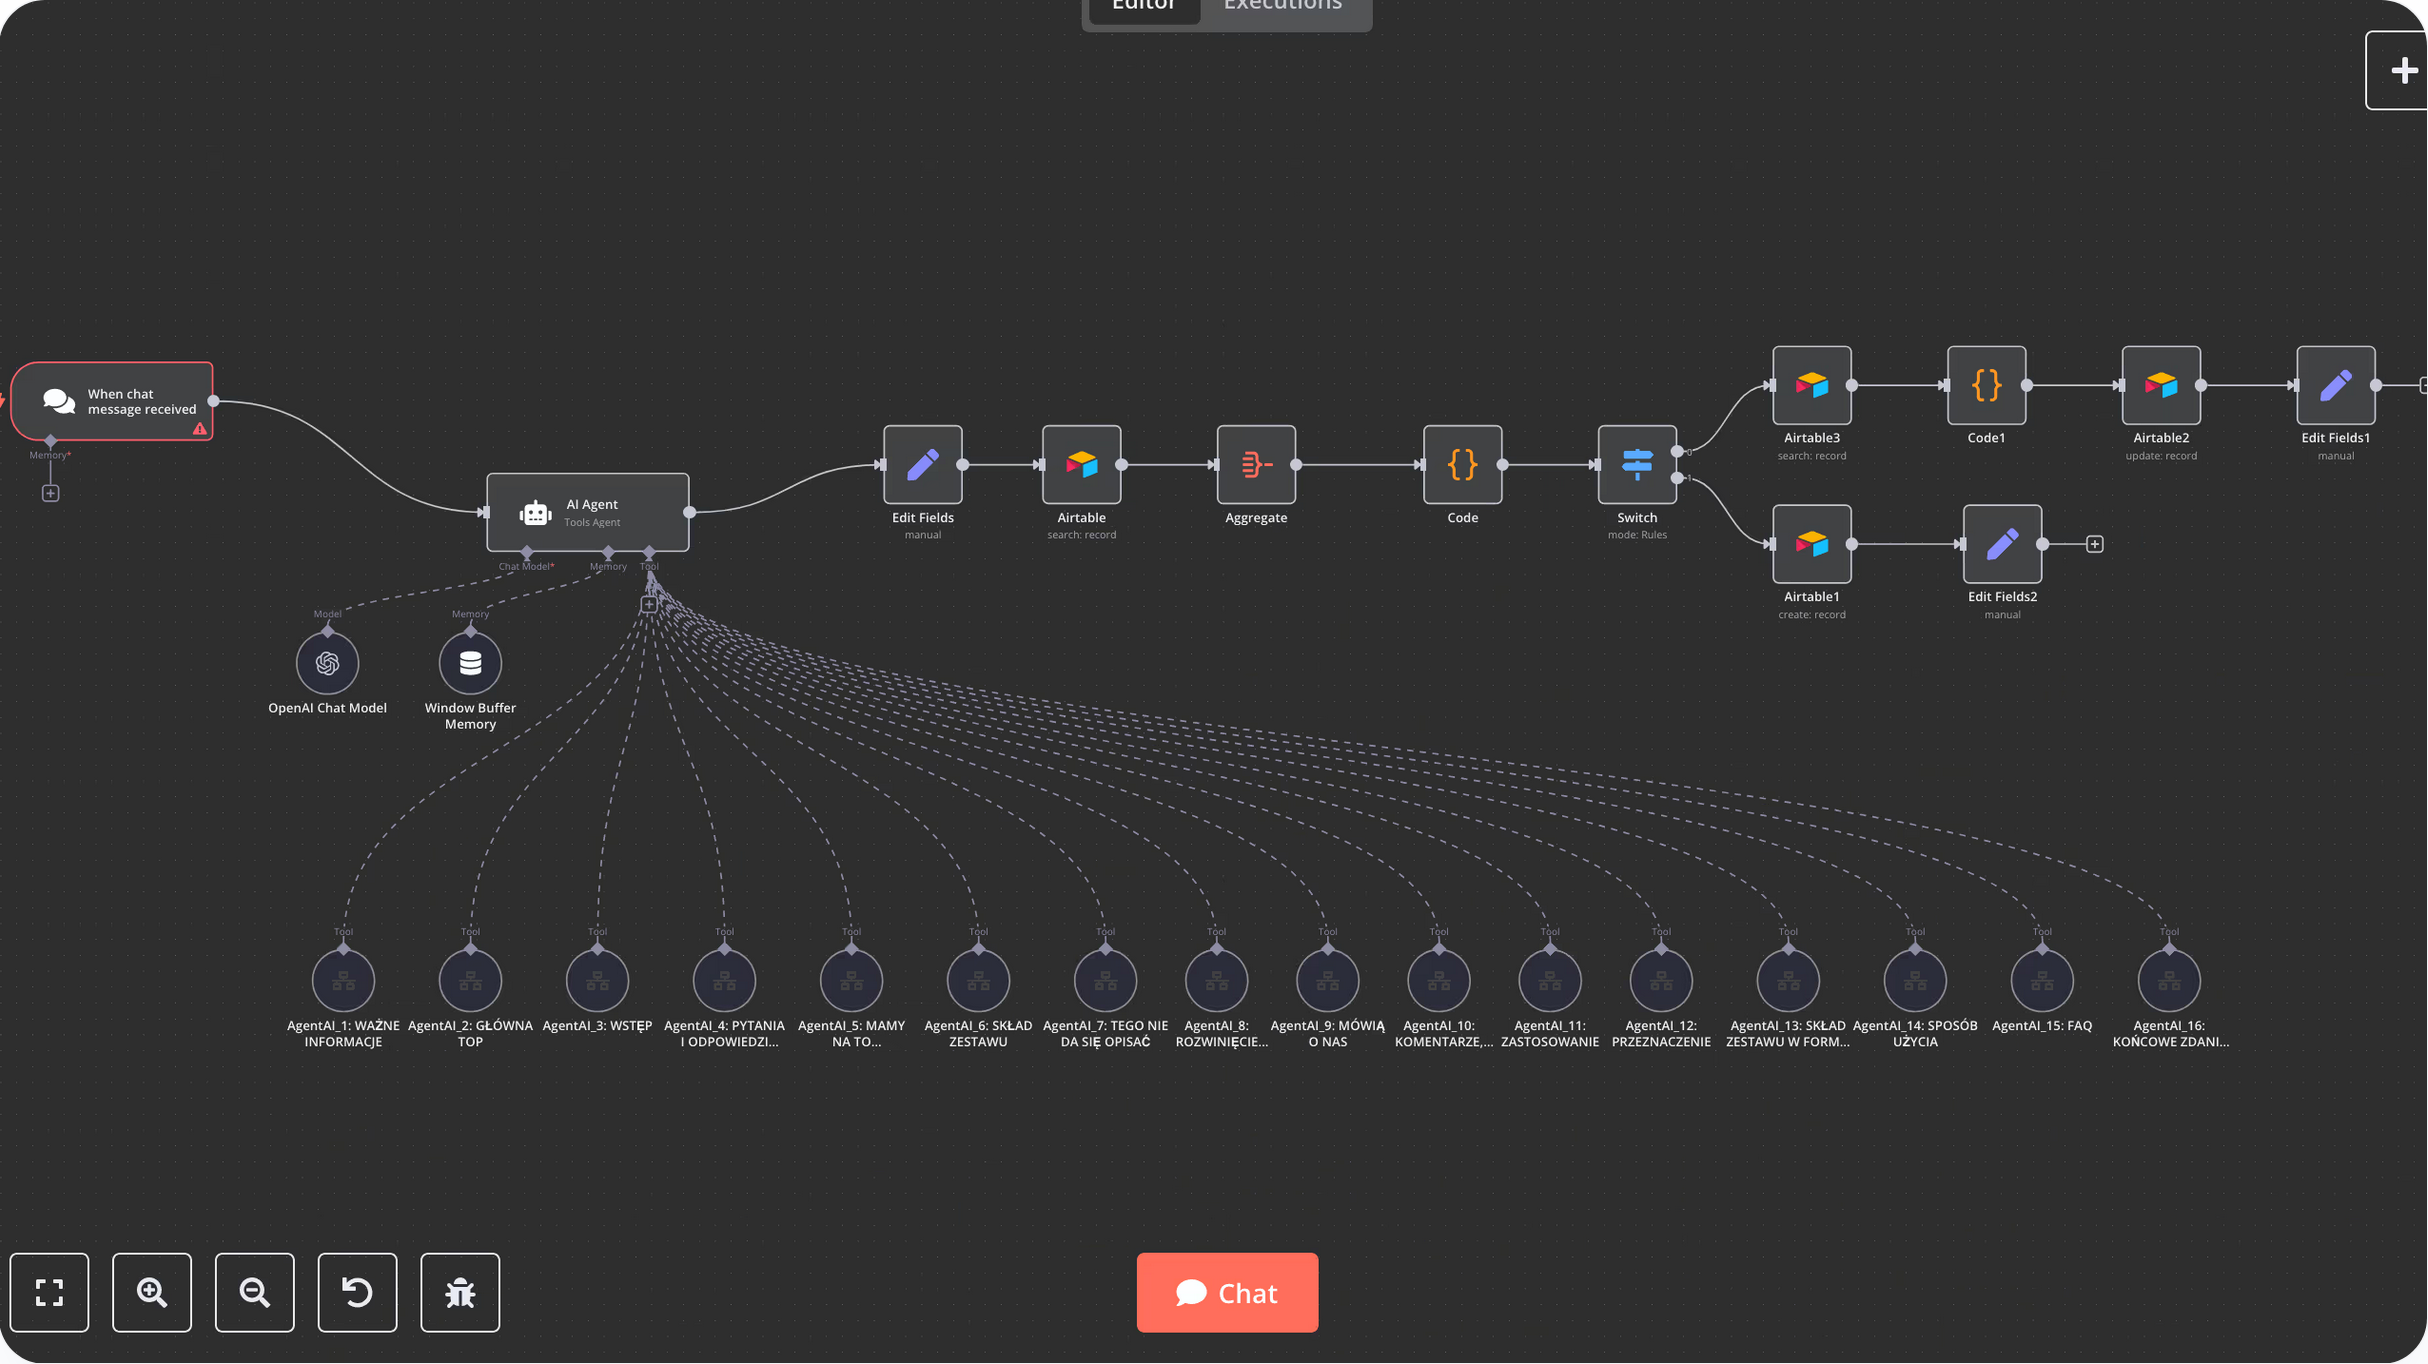Open tool AgentAI_5: MAMY NA TO

pos(851,981)
